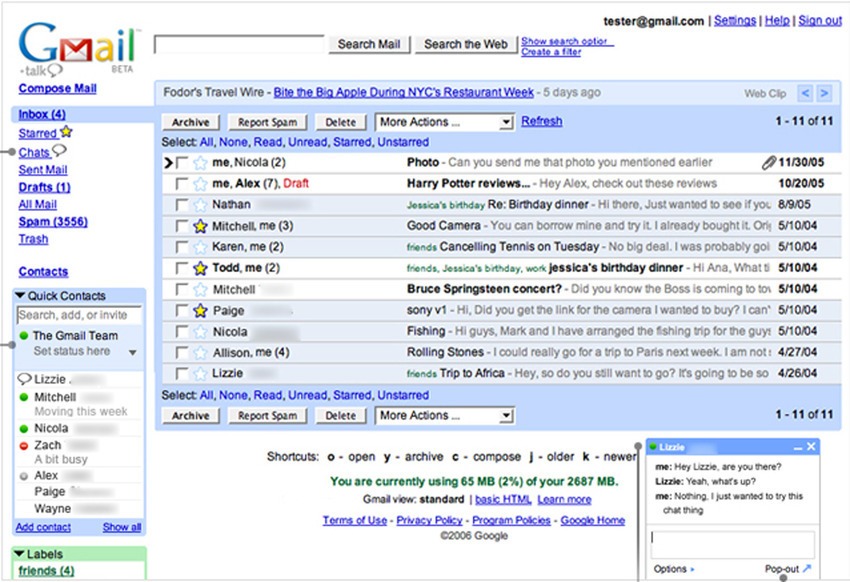
Task: Open Gmail Settings
Action: (735, 19)
